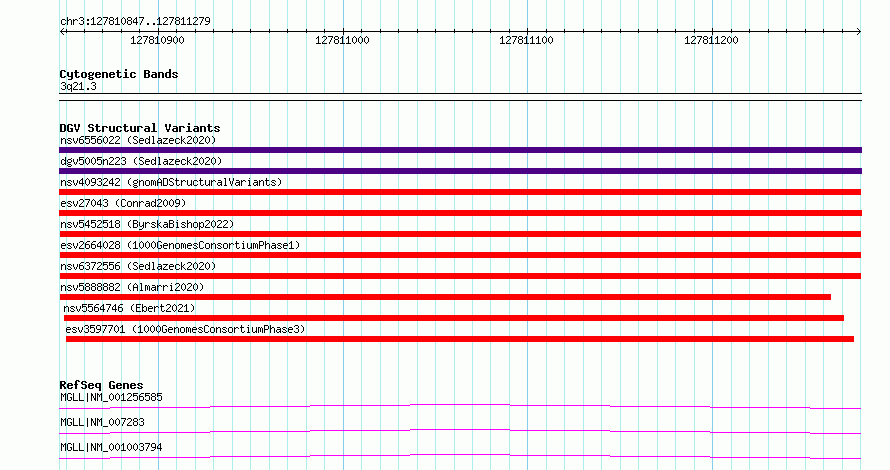Open the DGV Structural Variants track header
890x470 pixels.
(x=140, y=128)
